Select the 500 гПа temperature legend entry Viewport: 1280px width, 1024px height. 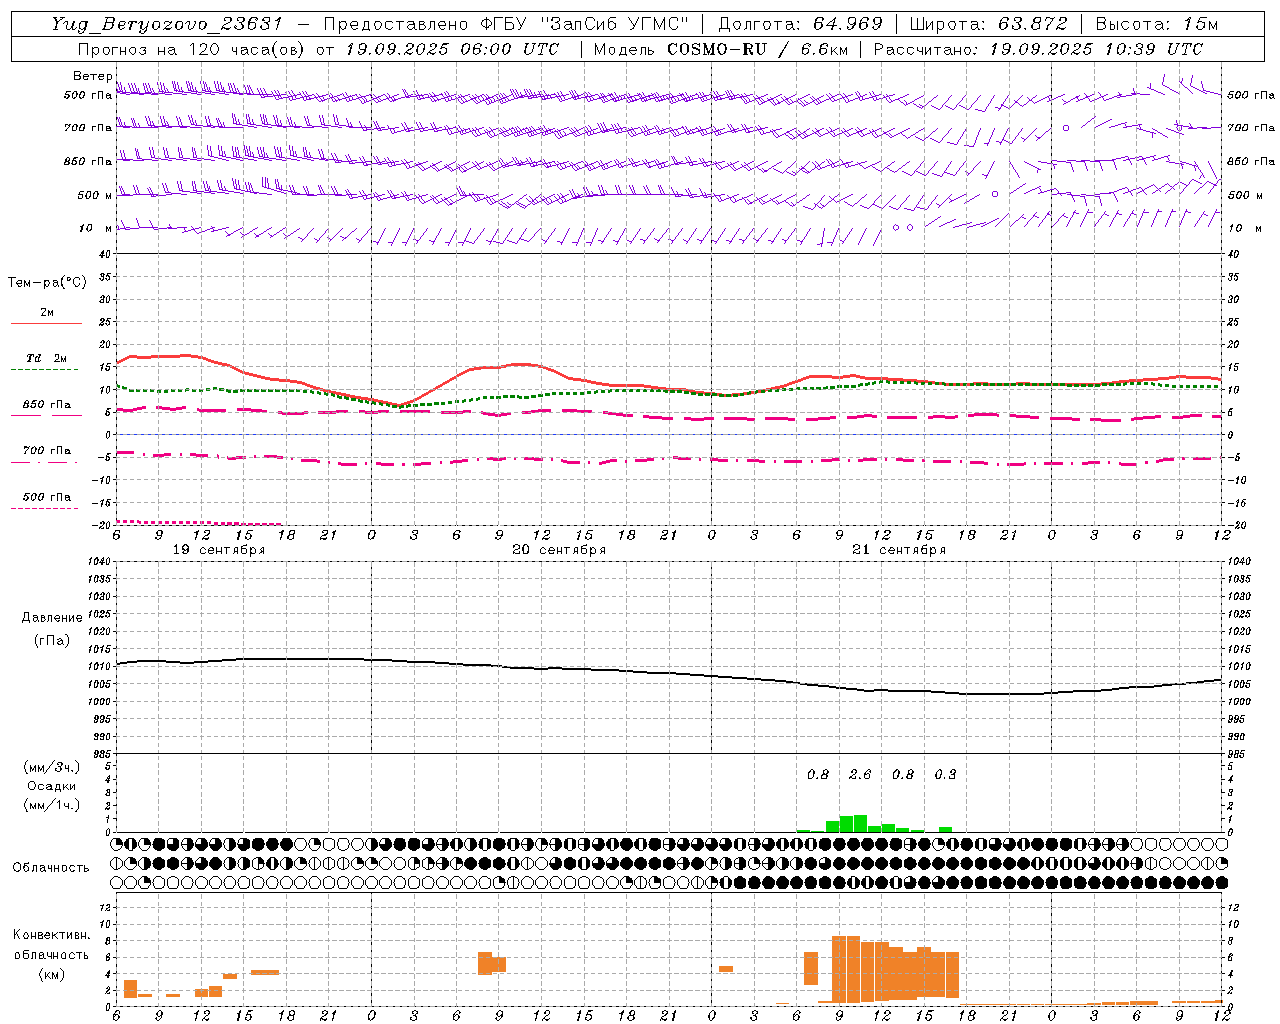tap(47, 497)
